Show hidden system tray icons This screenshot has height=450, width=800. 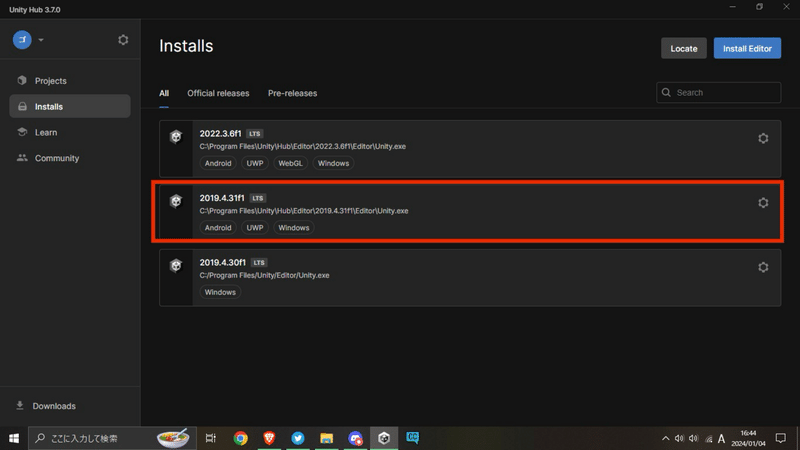[665, 438]
